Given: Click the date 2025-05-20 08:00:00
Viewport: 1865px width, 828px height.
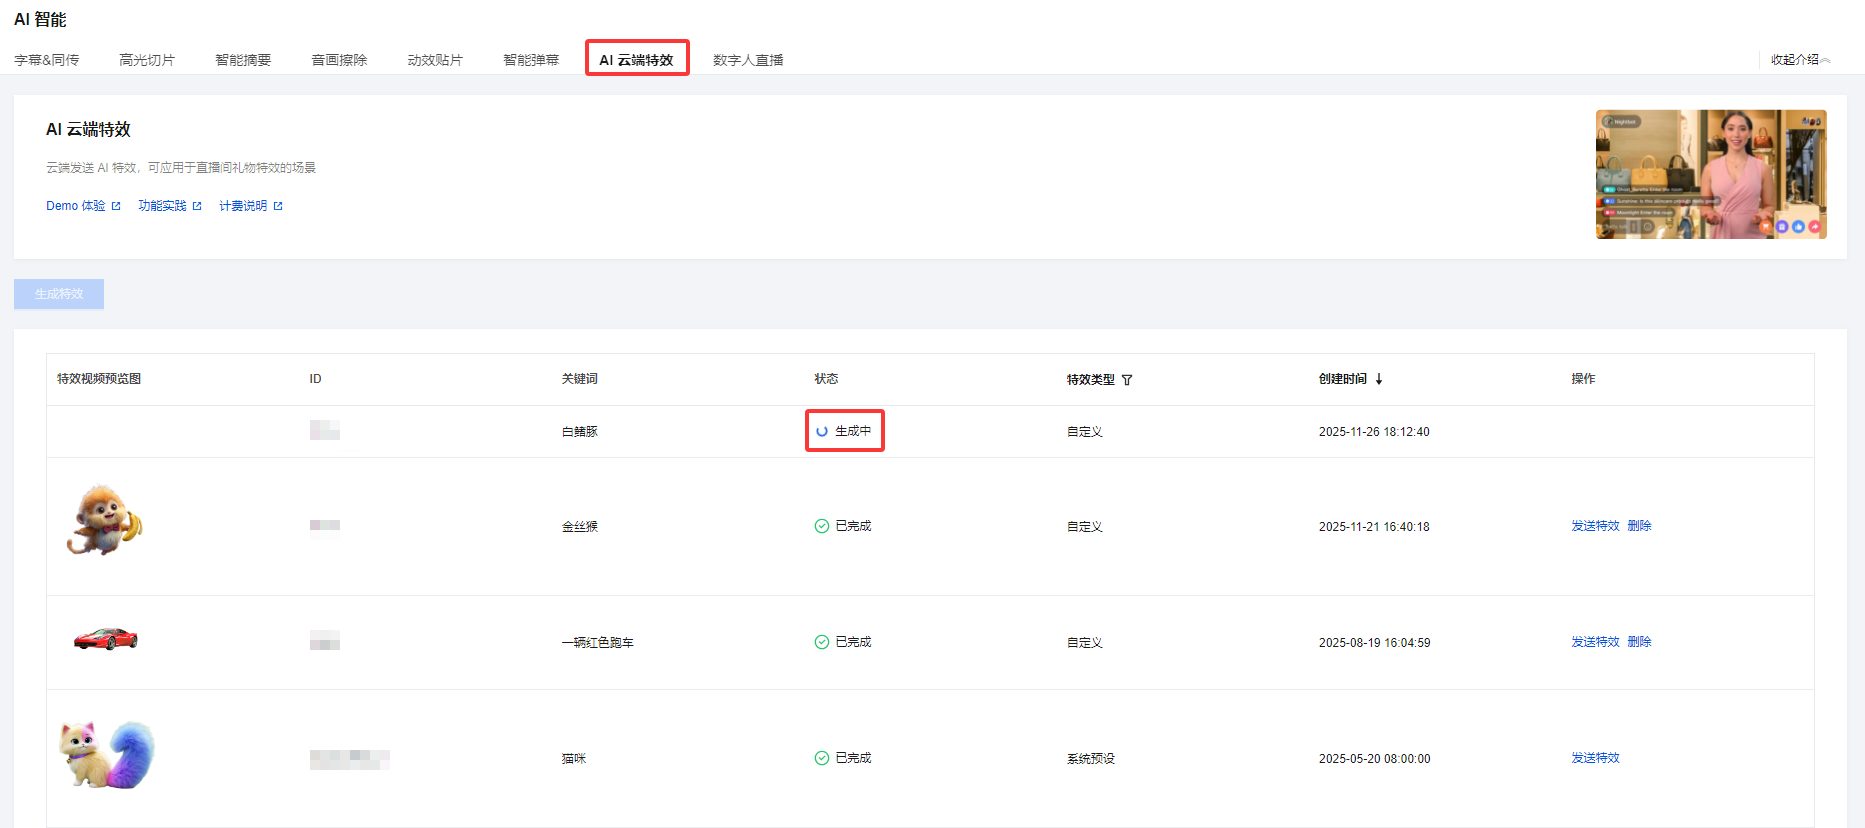Looking at the screenshot, I should 1374,759.
